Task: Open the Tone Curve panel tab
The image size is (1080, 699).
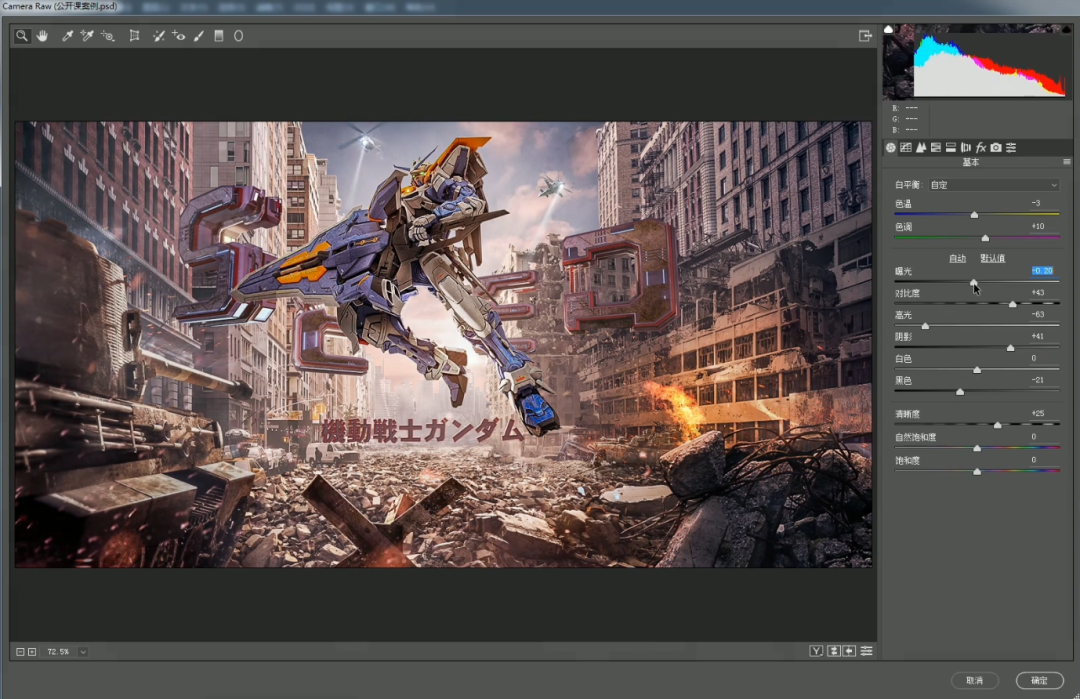Action: 906,147
